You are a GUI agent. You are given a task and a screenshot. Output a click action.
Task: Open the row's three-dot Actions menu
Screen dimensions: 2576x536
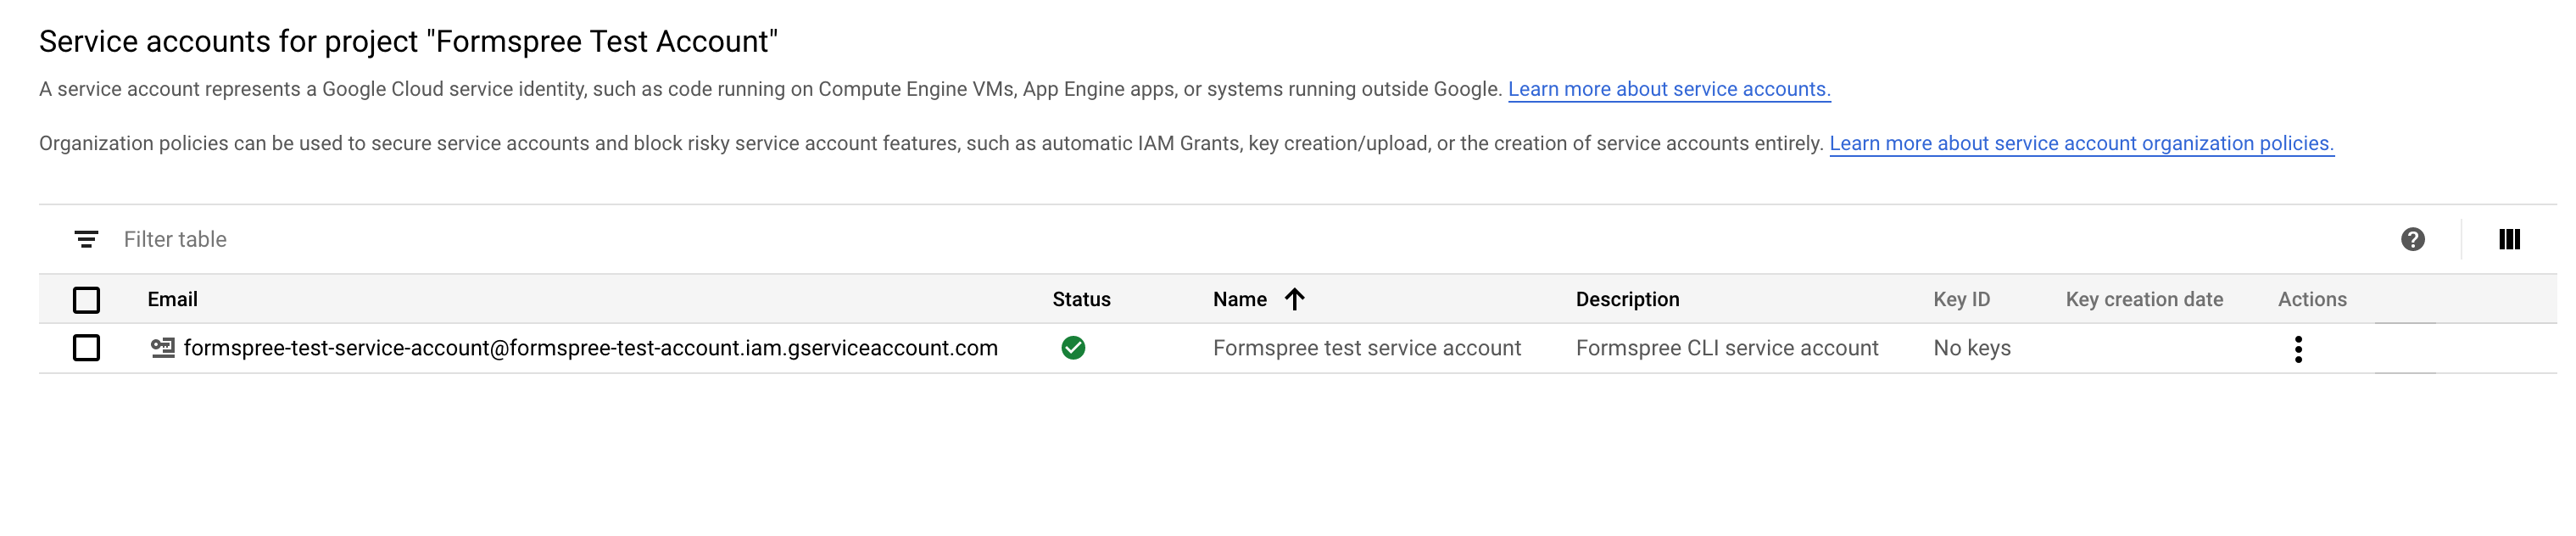tap(2298, 349)
